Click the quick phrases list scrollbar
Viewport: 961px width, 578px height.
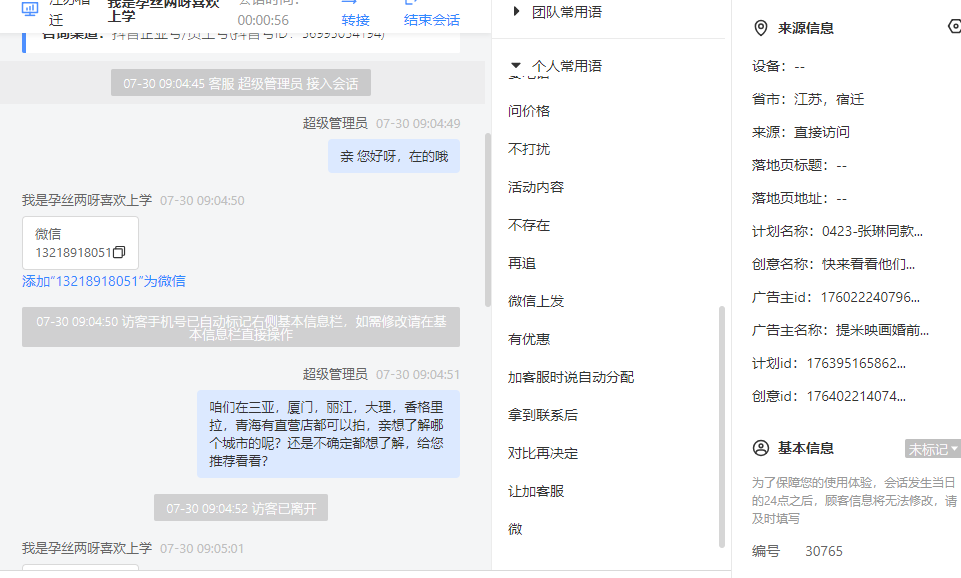721,427
